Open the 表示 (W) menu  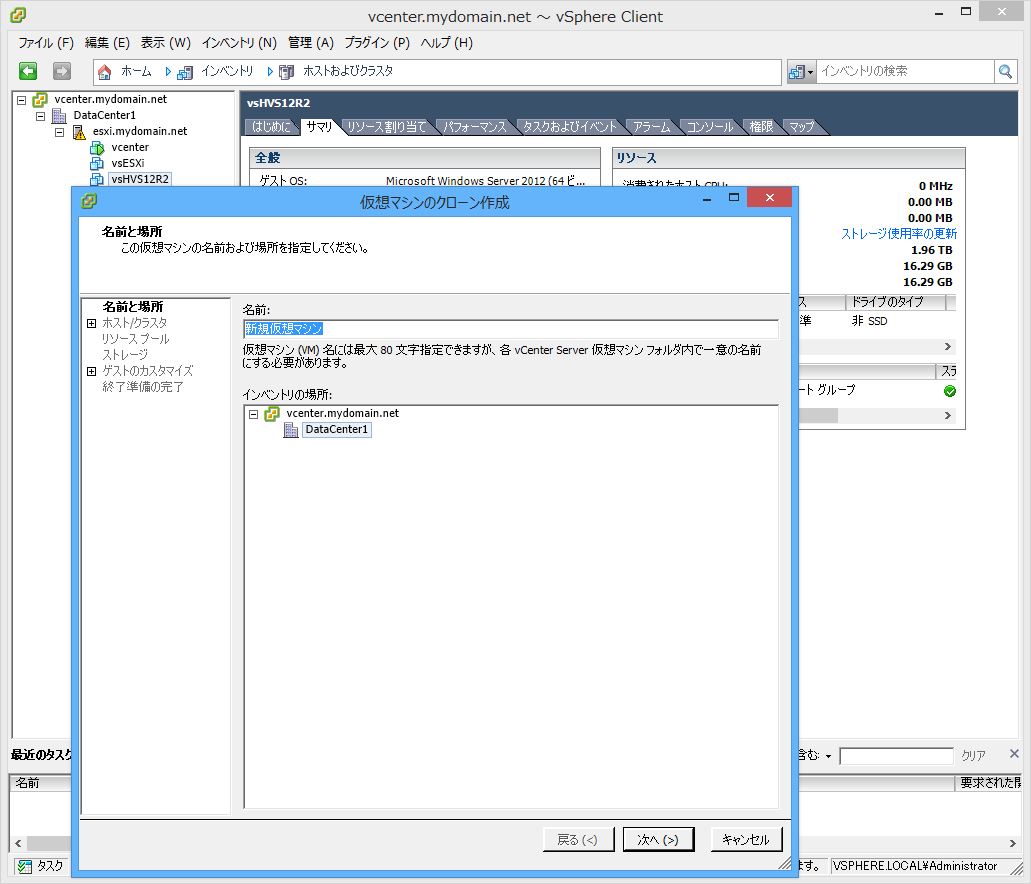165,43
